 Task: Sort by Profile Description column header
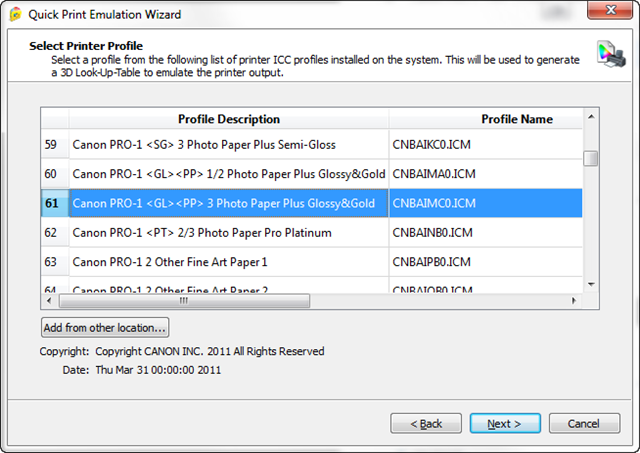click(x=229, y=119)
